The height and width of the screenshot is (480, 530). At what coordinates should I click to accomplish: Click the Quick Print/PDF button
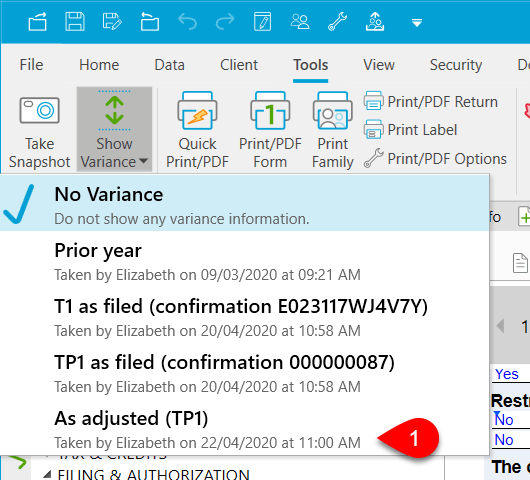(x=197, y=129)
